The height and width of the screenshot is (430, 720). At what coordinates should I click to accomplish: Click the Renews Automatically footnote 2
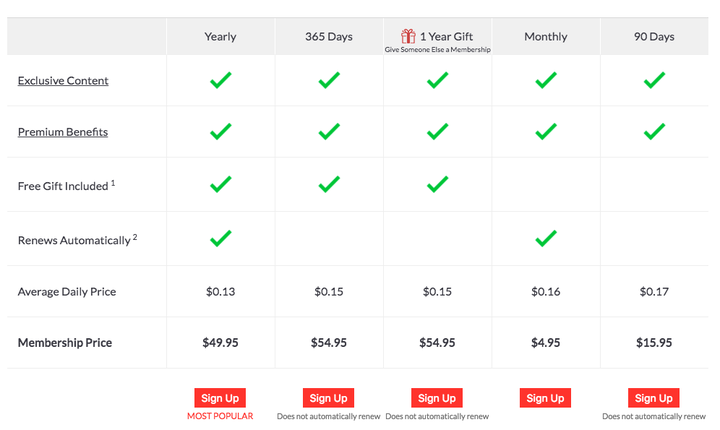[x=135, y=237]
